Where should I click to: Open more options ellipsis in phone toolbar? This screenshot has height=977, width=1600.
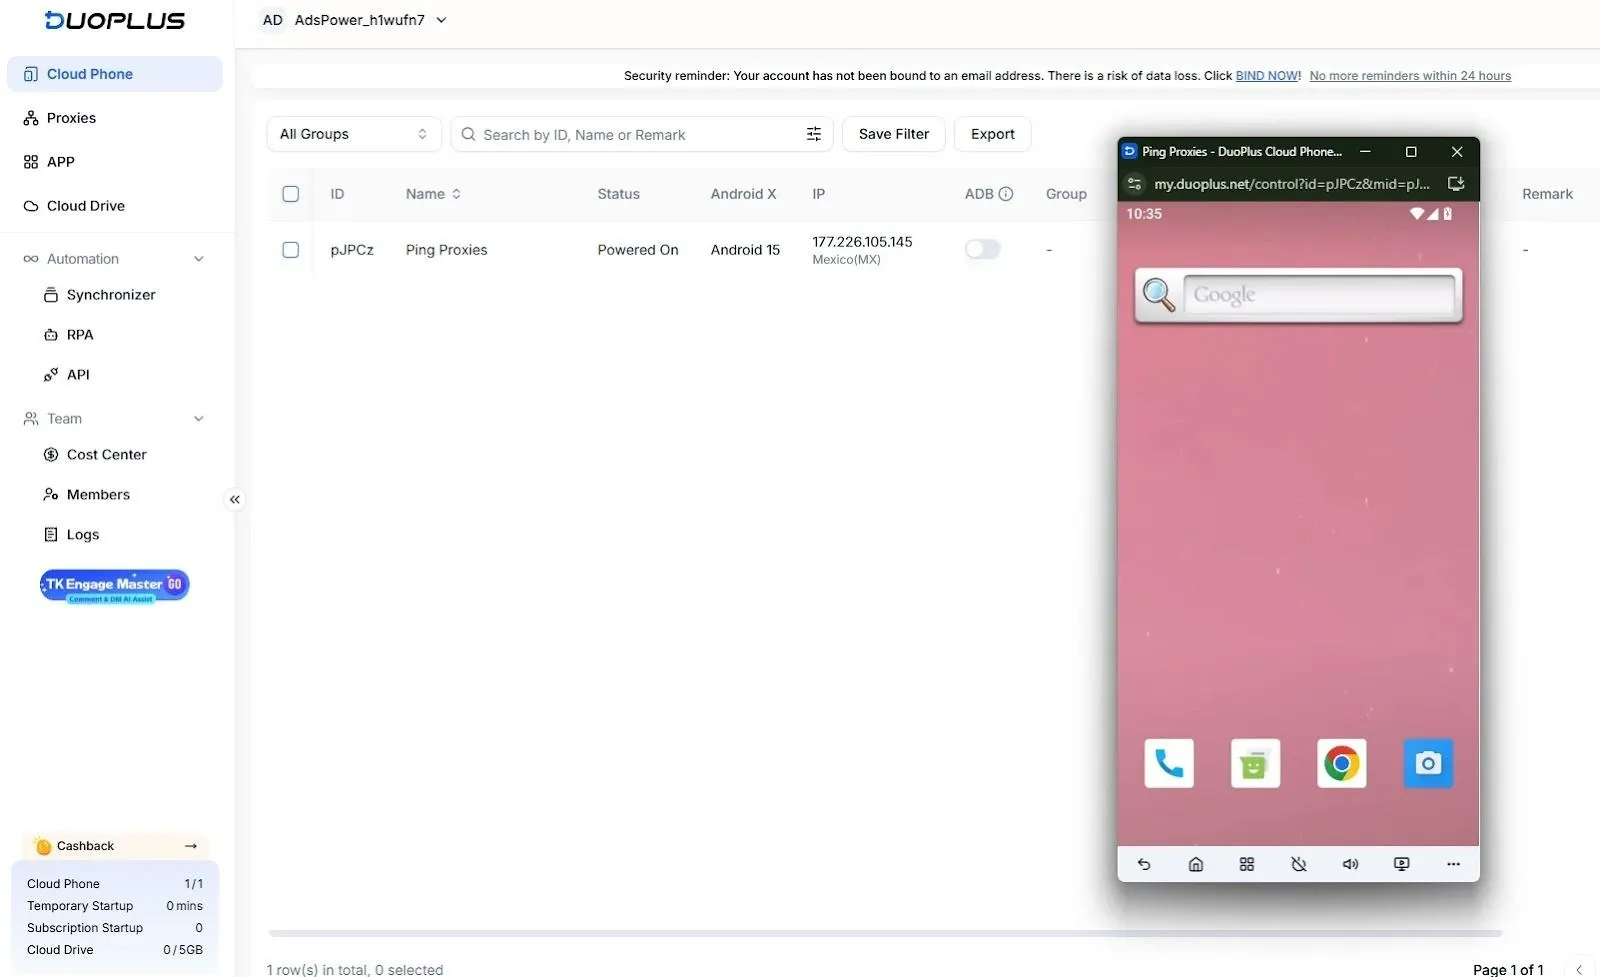[1453, 864]
